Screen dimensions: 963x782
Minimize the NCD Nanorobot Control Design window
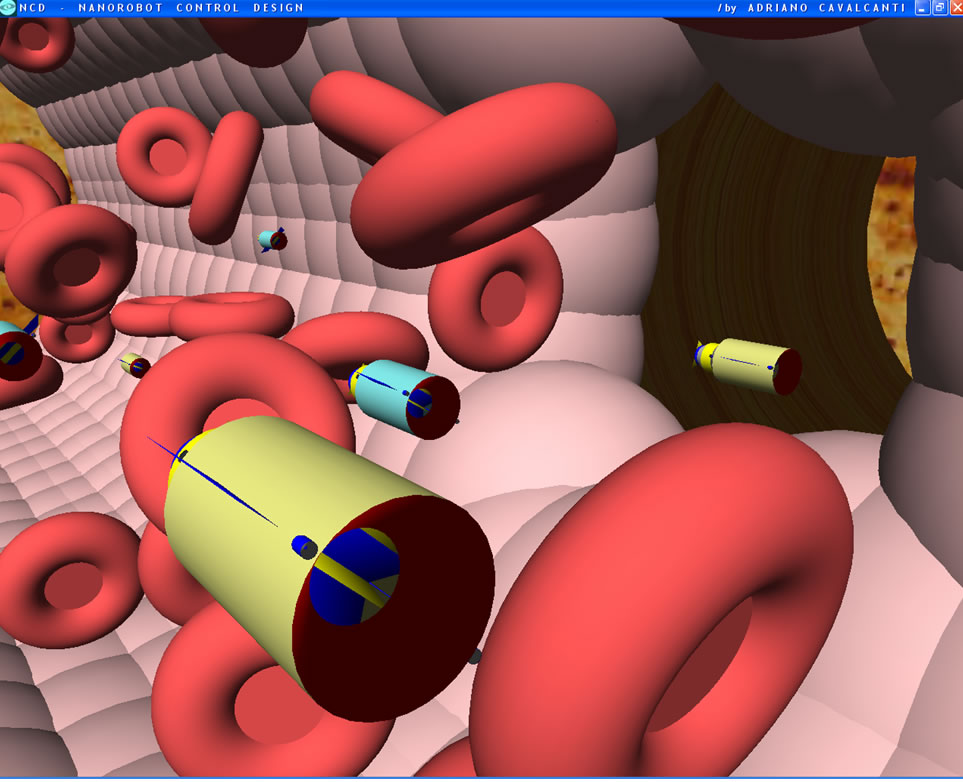[922, 7]
